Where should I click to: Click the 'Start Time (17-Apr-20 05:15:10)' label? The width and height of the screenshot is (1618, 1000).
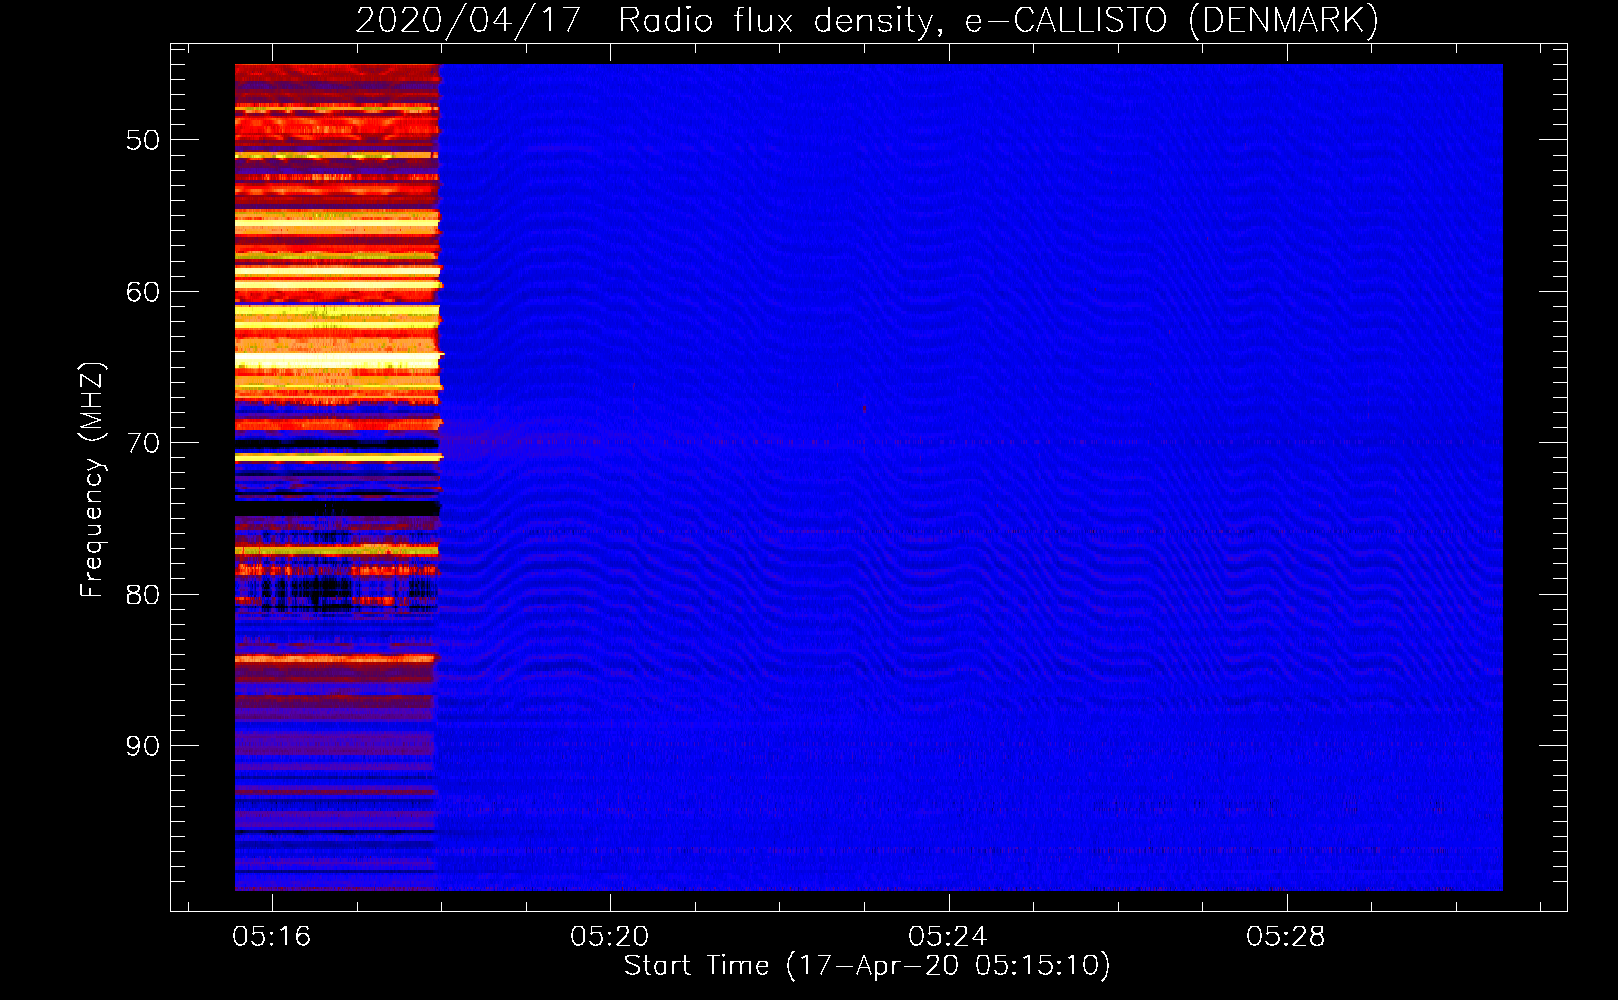pos(867,966)
